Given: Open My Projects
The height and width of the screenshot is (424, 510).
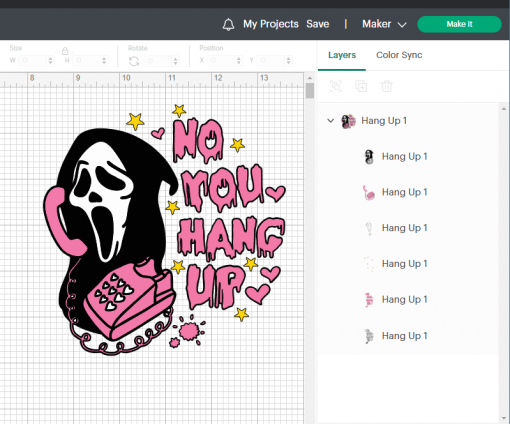Looking at the screenshot, I should [271, 24].
